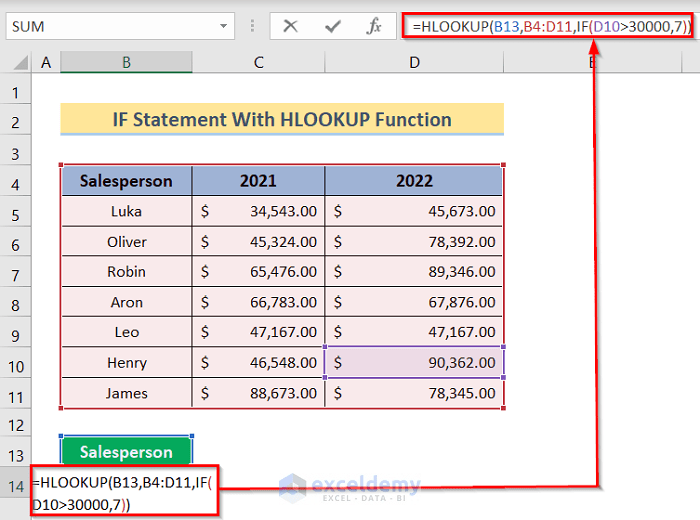Select the 65,476.00 cell
The height and width of the screenshot is (520, 700).
[x=258, y=271]
